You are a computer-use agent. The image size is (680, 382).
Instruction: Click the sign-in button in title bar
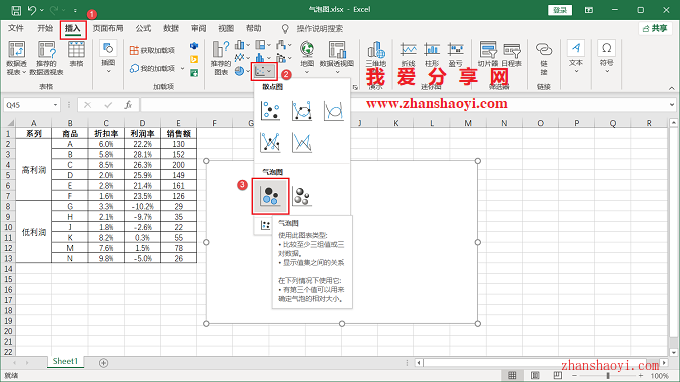[x=560, y=10]
